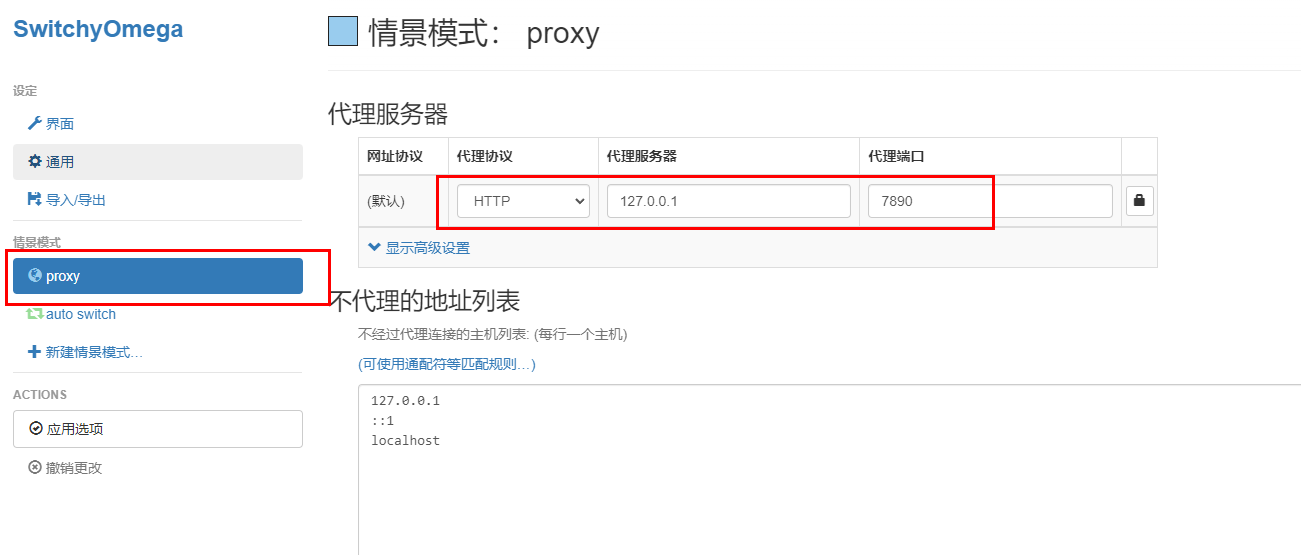This screenshot has width=1301, height=555.
Task: Click the lock icon next to proxy port
Action: [1139, 201]
